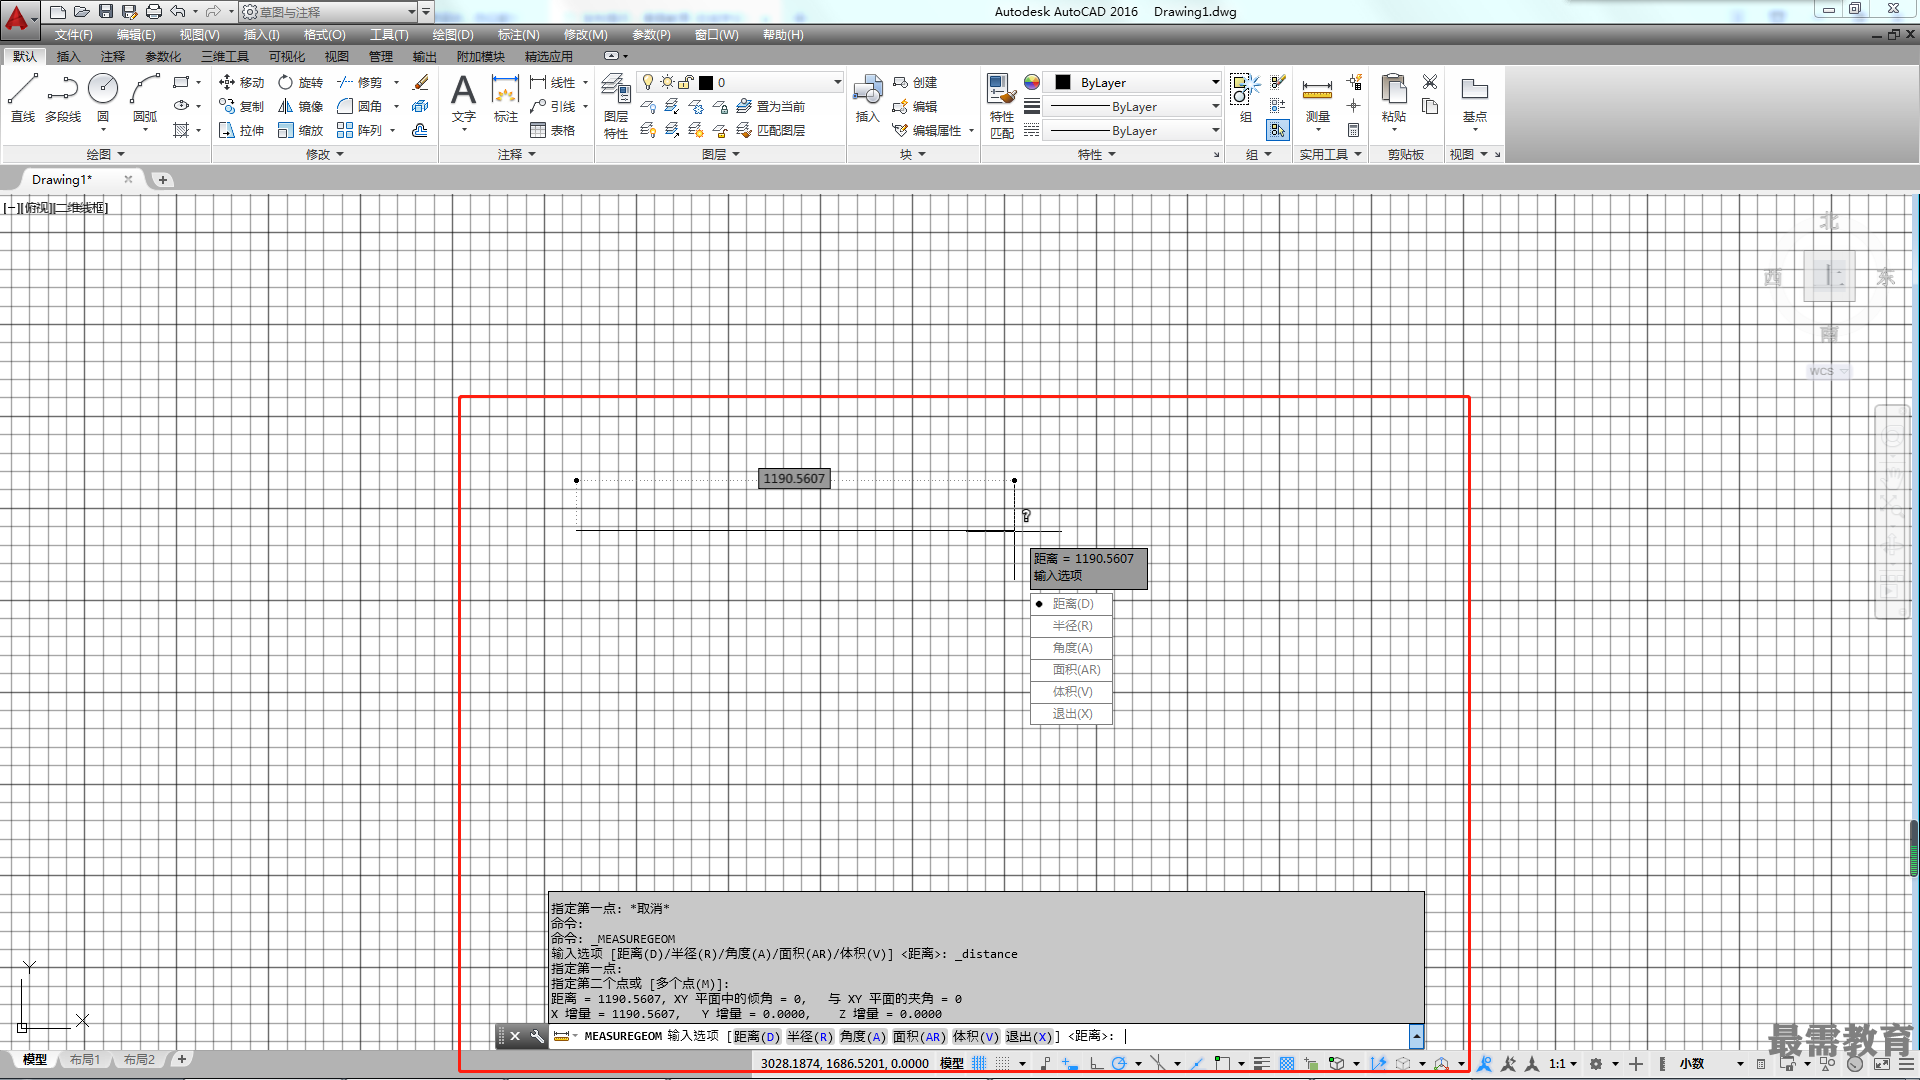Open the layer selector dropdown

[x=740, y=82]
